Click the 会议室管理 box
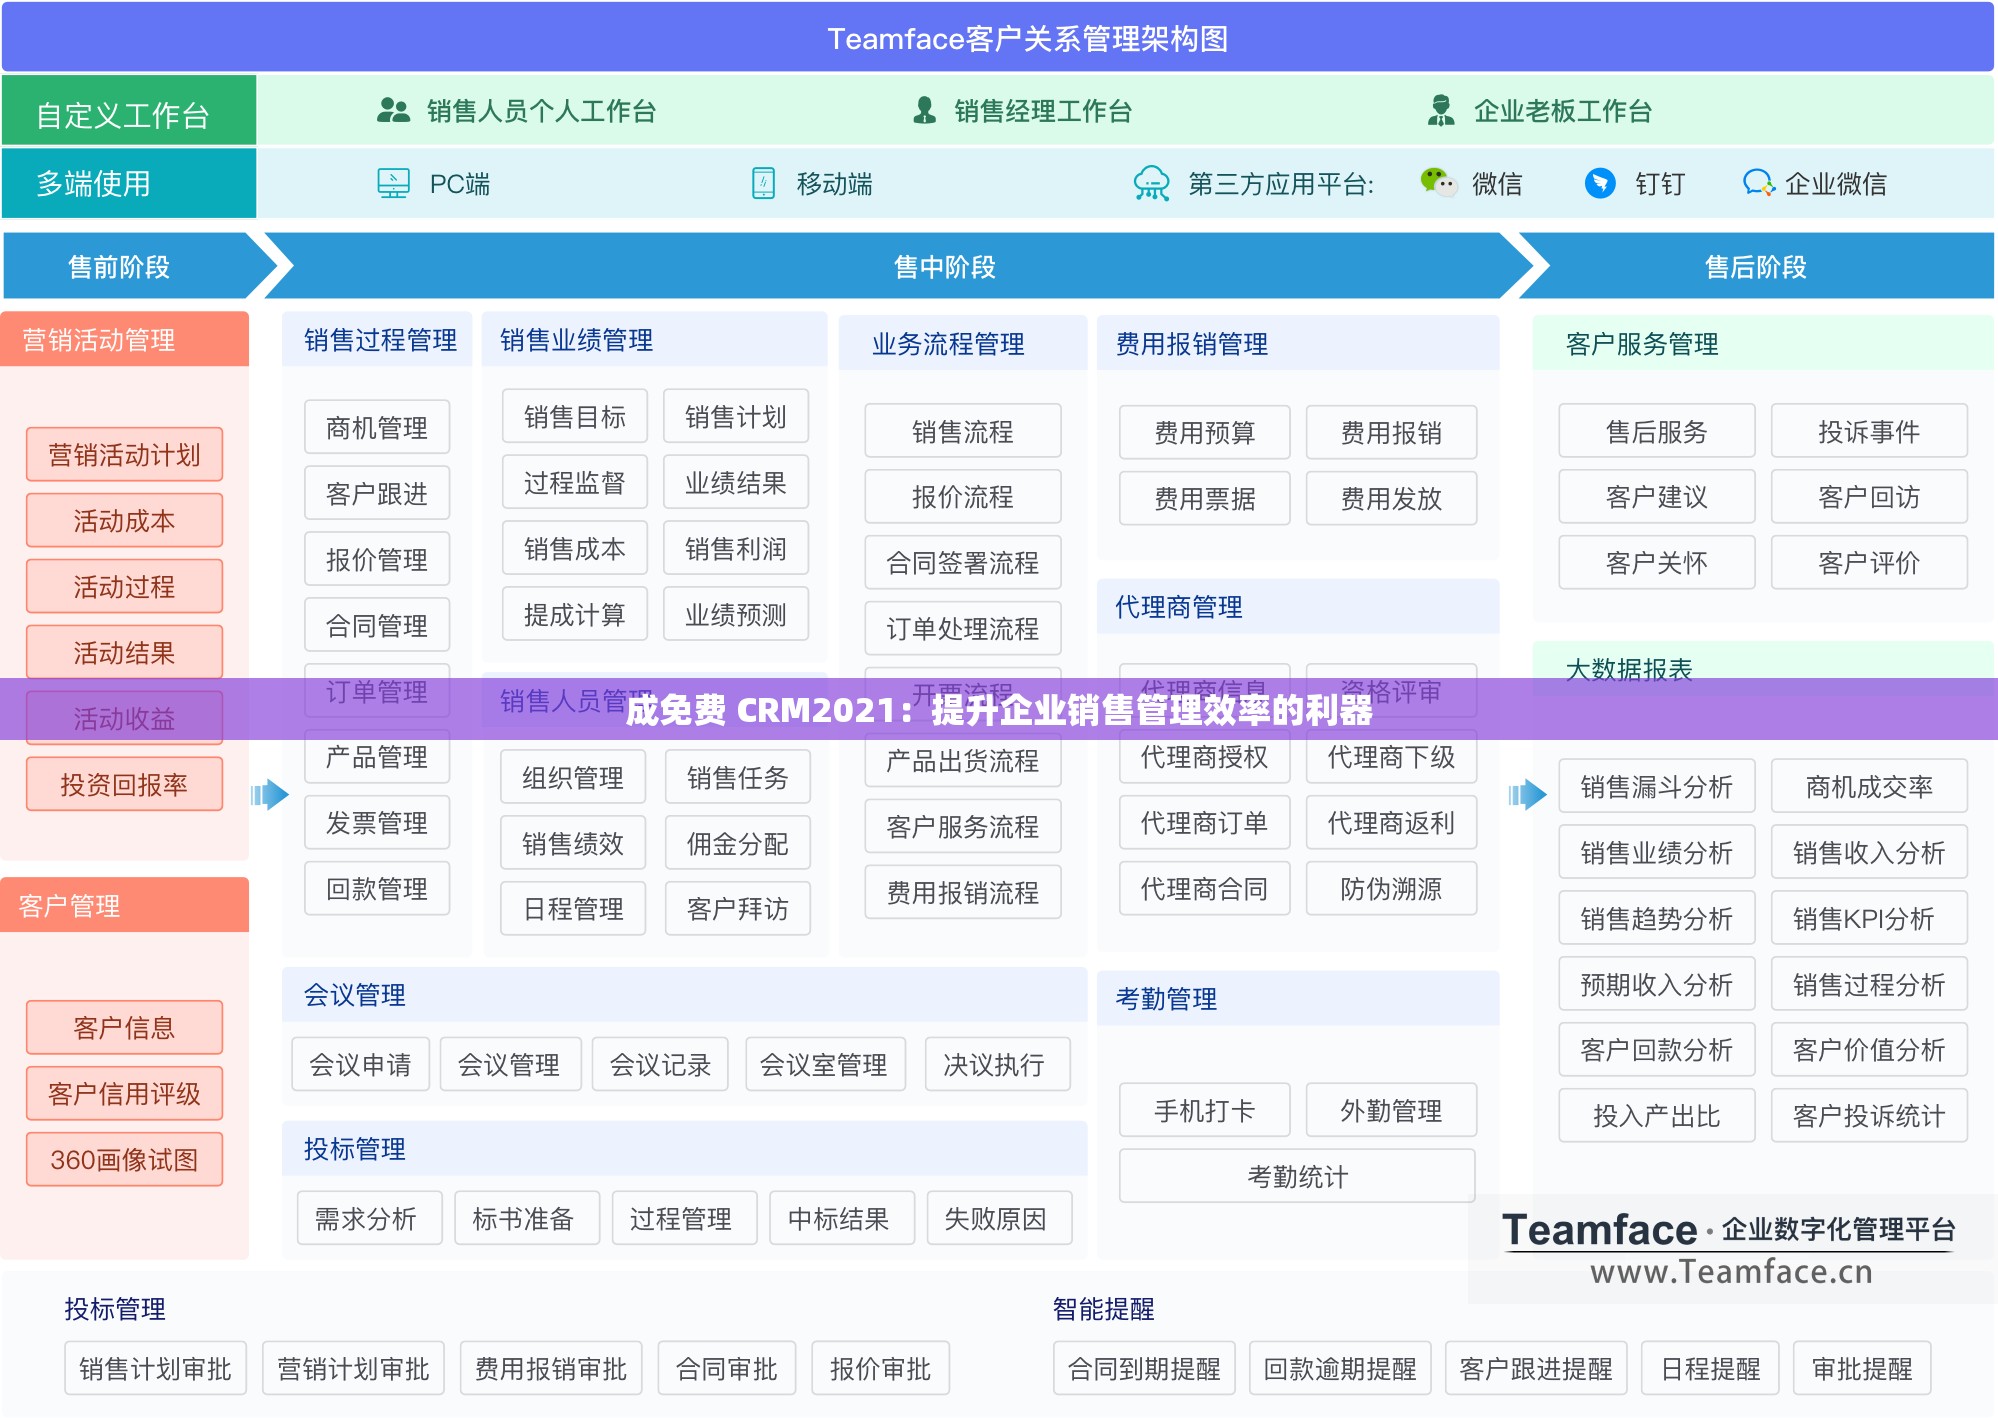 825,1064
